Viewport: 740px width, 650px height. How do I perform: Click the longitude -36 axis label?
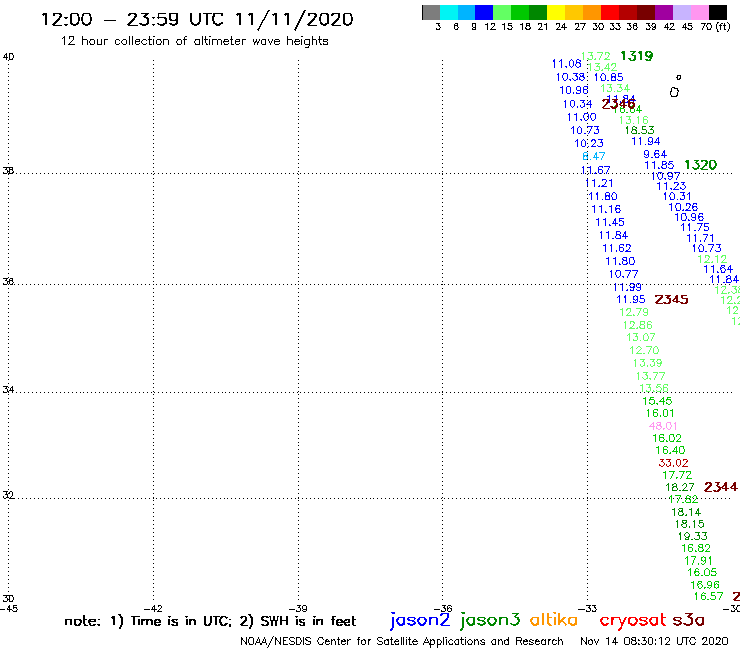[x=443, y=608]
